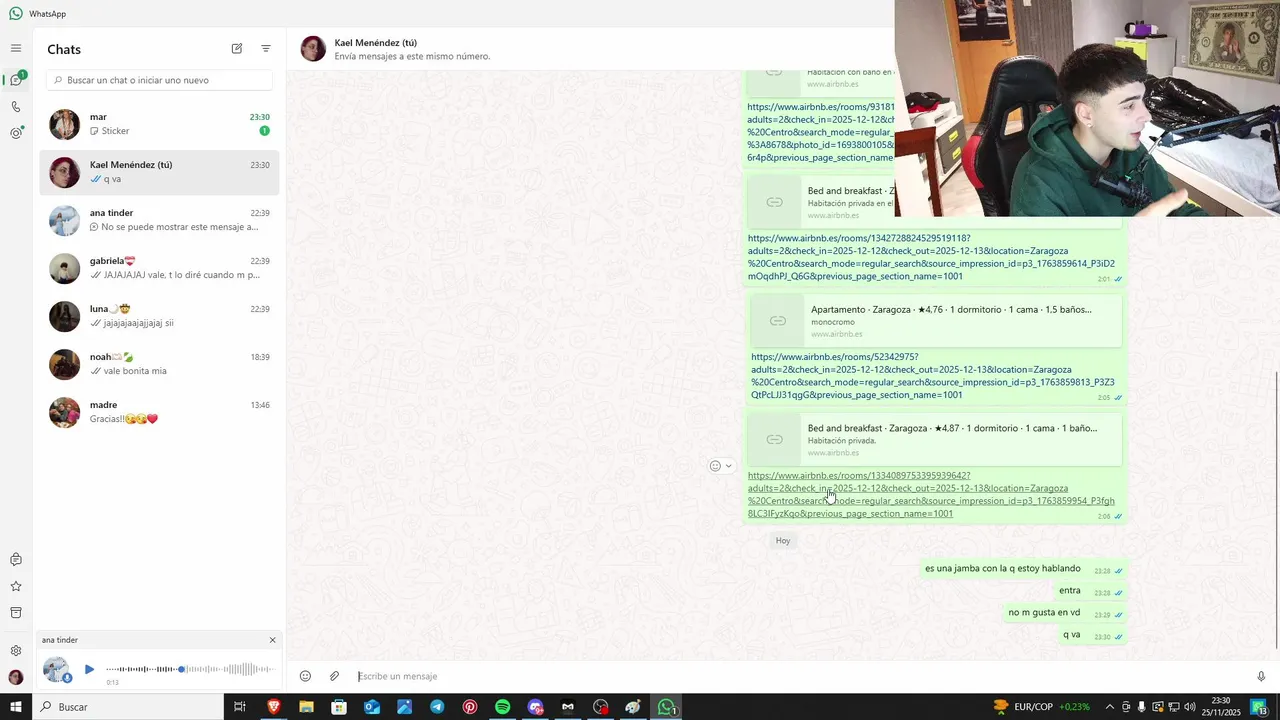Click the search chats input field
Viewport: 1280px width, 720px height.
point(160,80)
